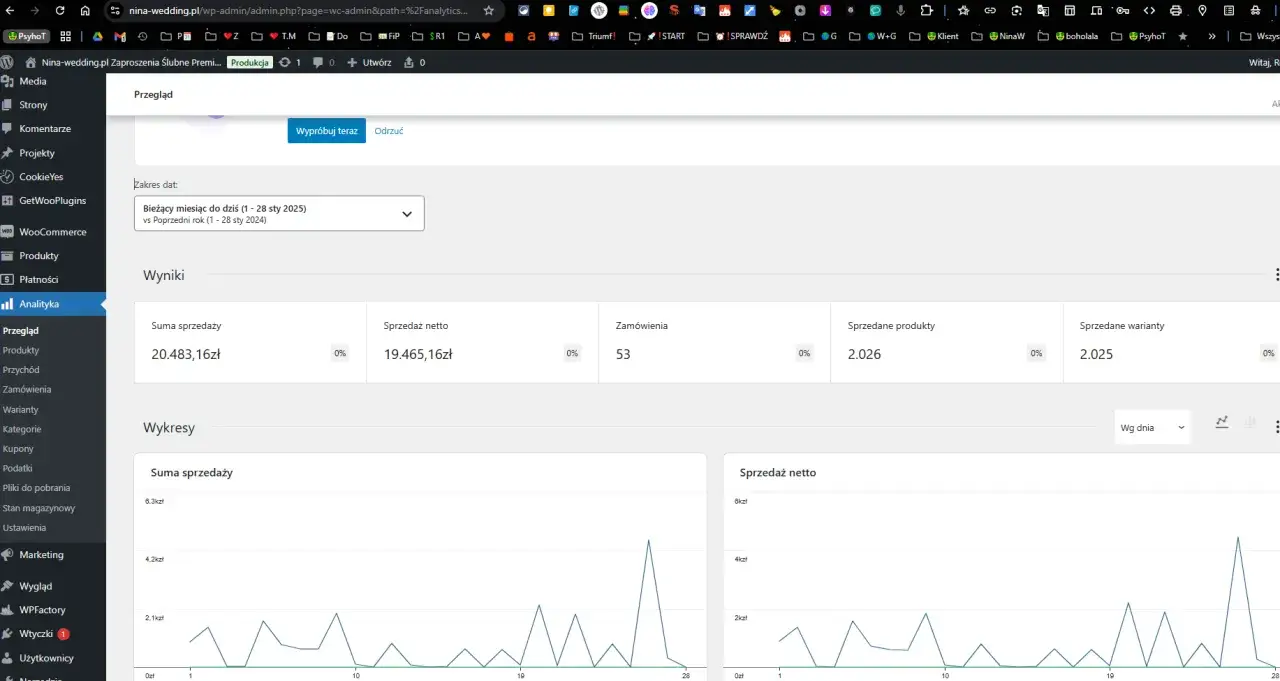Click the WordPress logo in admin bar
This screenshot has height=681, width=1280.
(x=7, y=62)
